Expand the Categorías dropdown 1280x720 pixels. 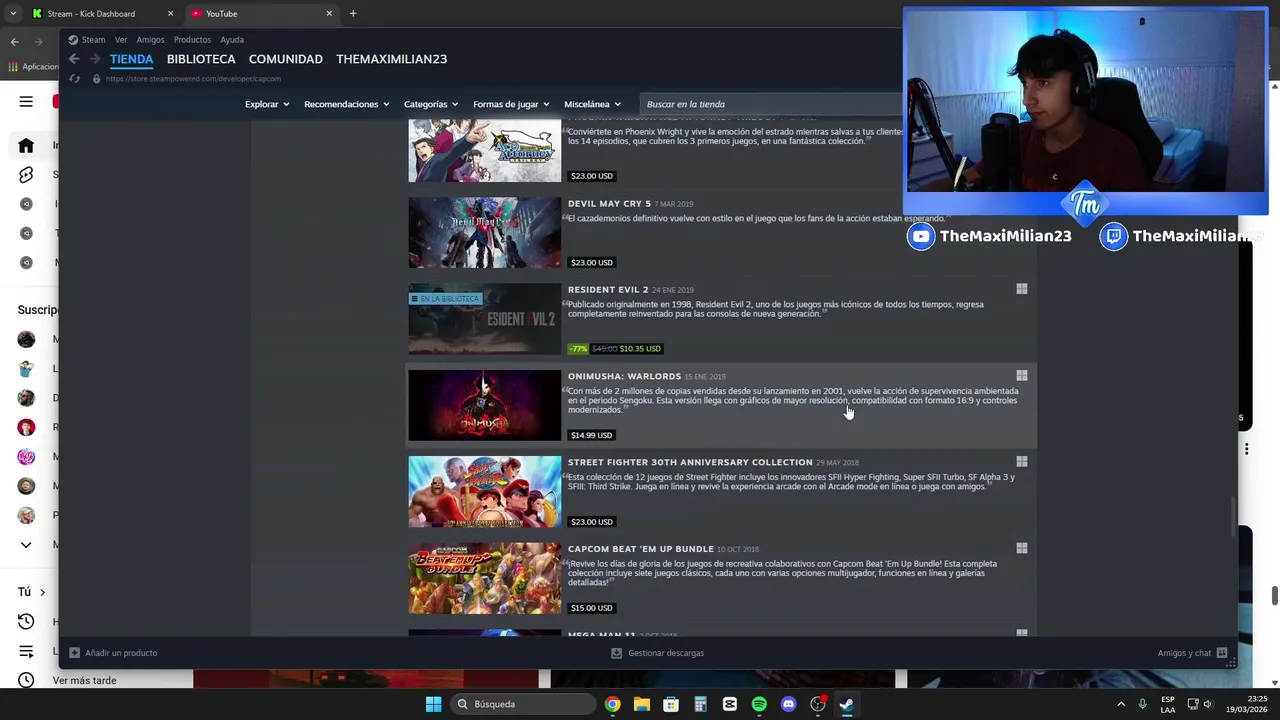(x=431, y=104)
